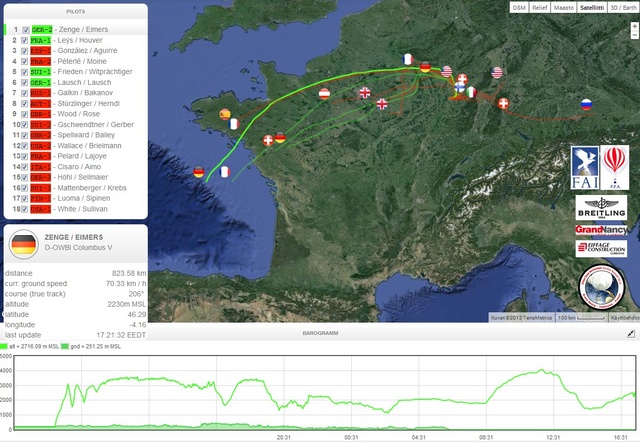
Task: Click the Grand Nancy sponsor logo
Action: [x=600, y=229]
